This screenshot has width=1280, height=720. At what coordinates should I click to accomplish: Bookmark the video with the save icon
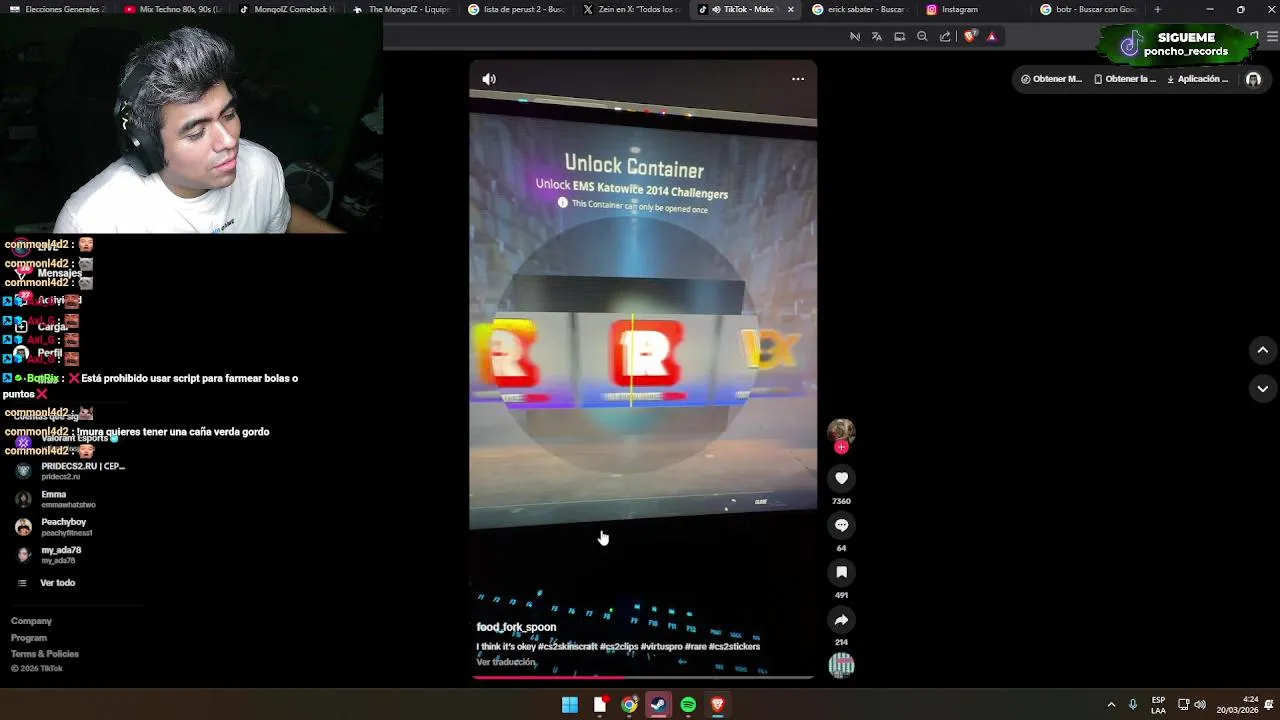point(841,572)
